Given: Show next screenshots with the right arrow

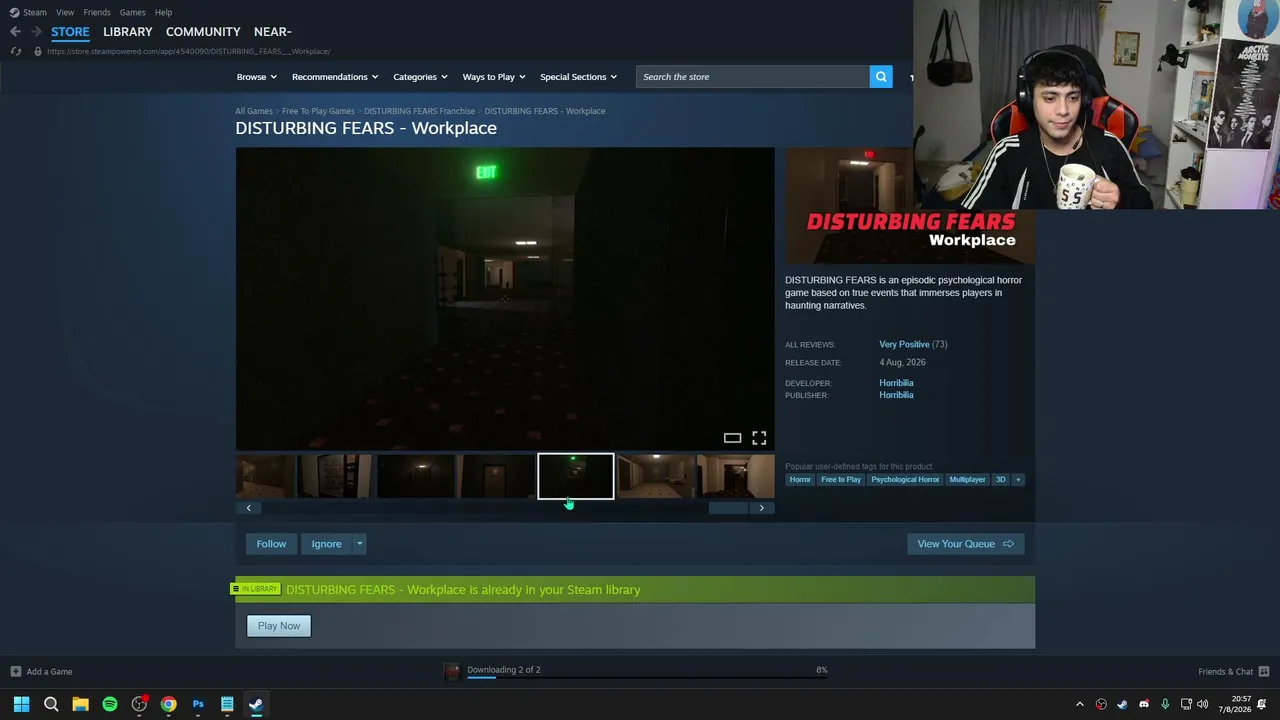Looking at the screenshot, I should (x=762, y=508).
